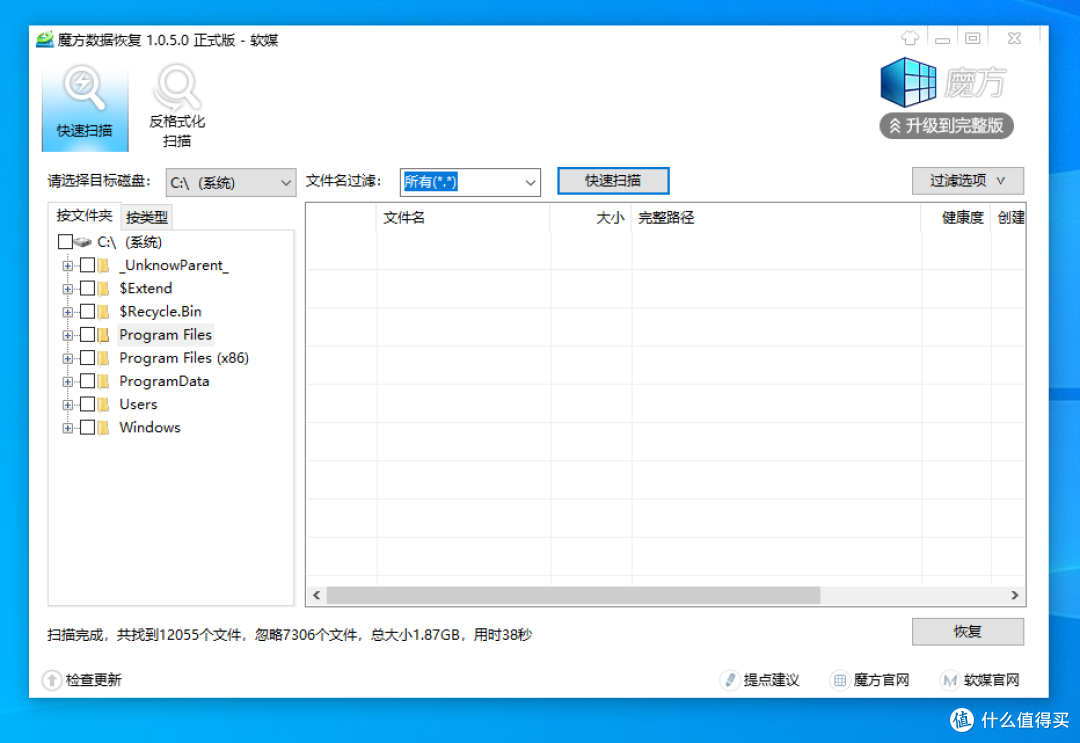Select the $Recycle.Bin tree item label
This screenshot has width=1080, height=743.
(160, 311)
